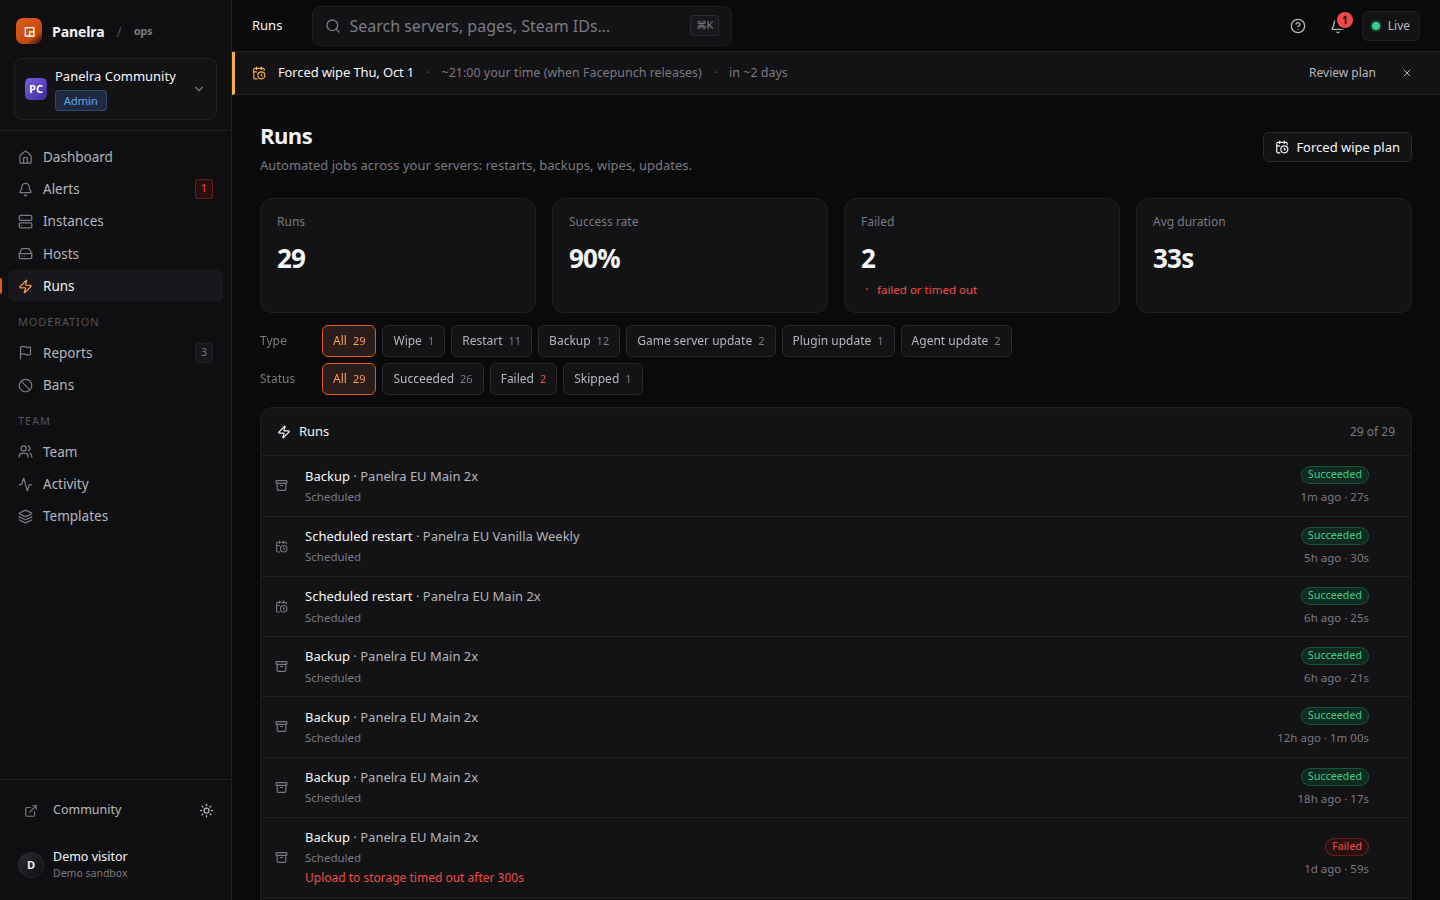Click the Success rate 90% card
1440x900 pixels.
pos(690,256)
